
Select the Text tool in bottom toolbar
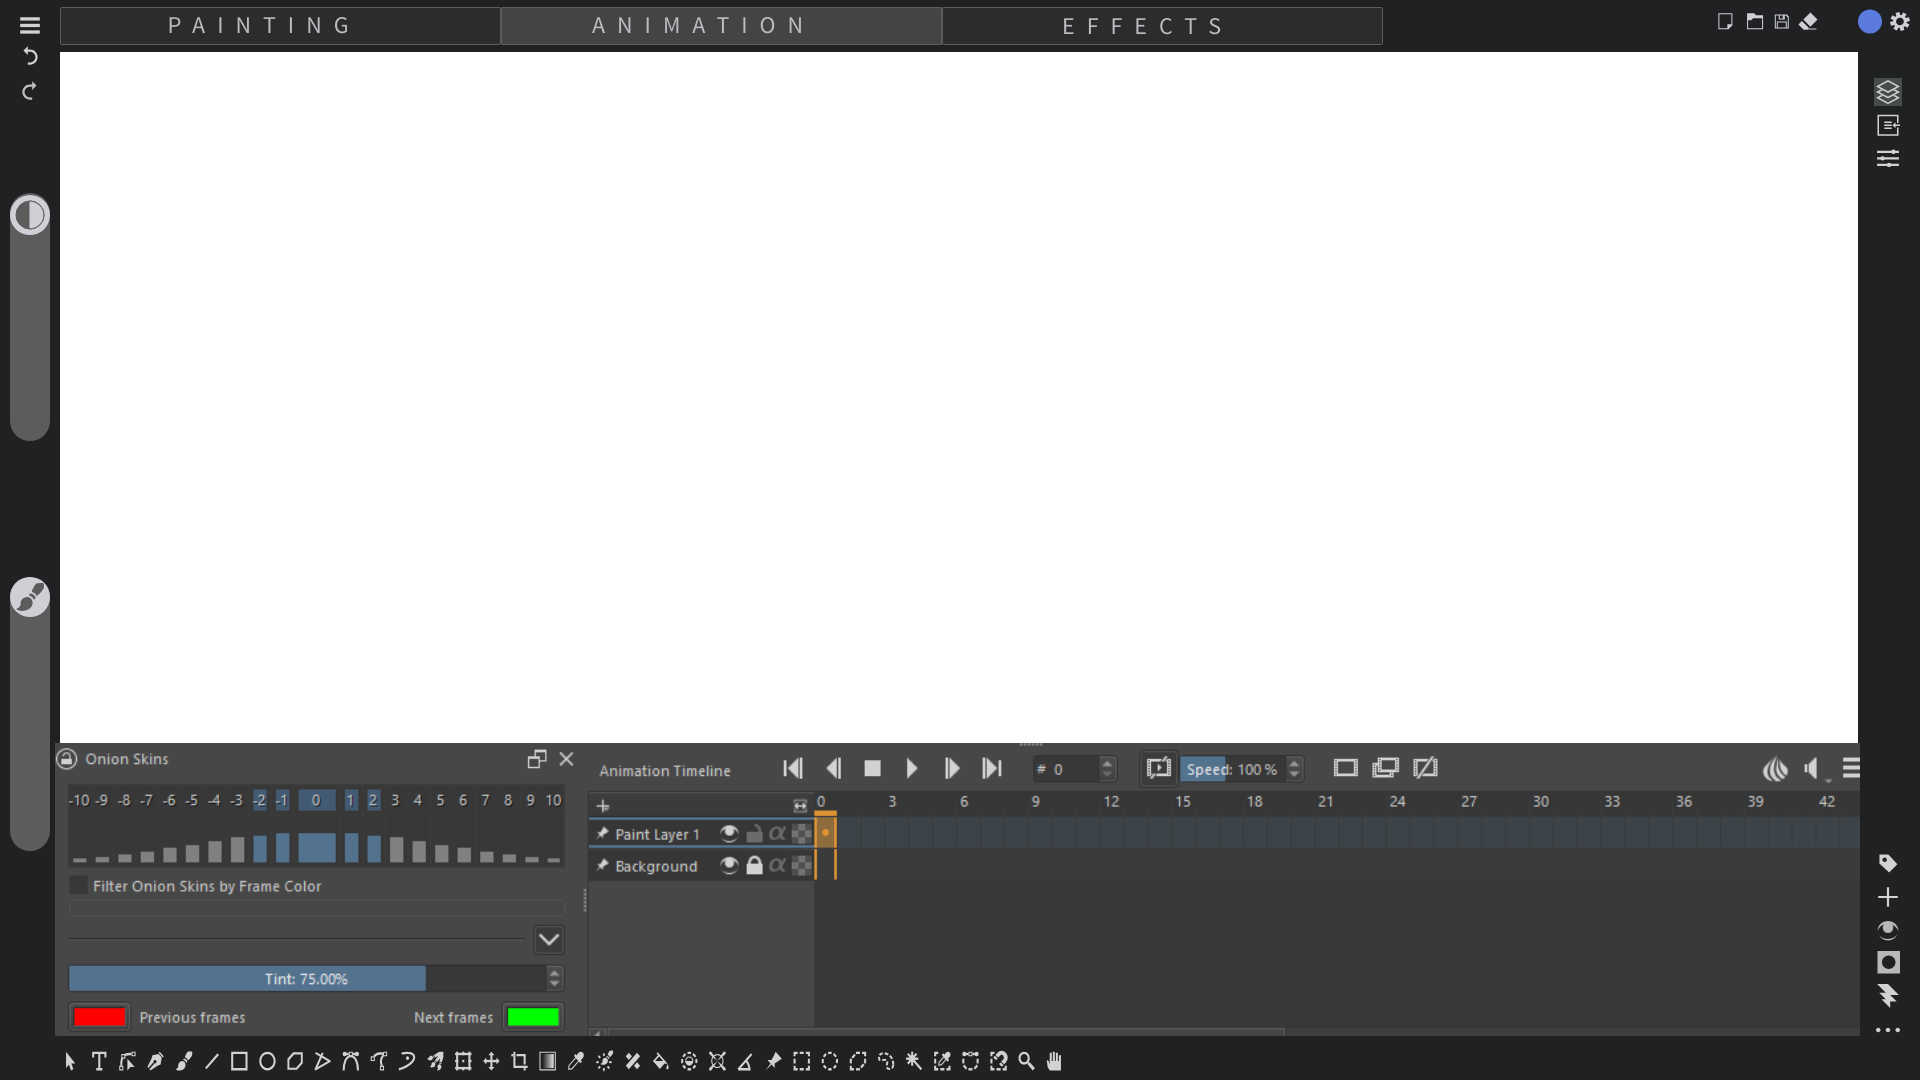[99, 1061]
